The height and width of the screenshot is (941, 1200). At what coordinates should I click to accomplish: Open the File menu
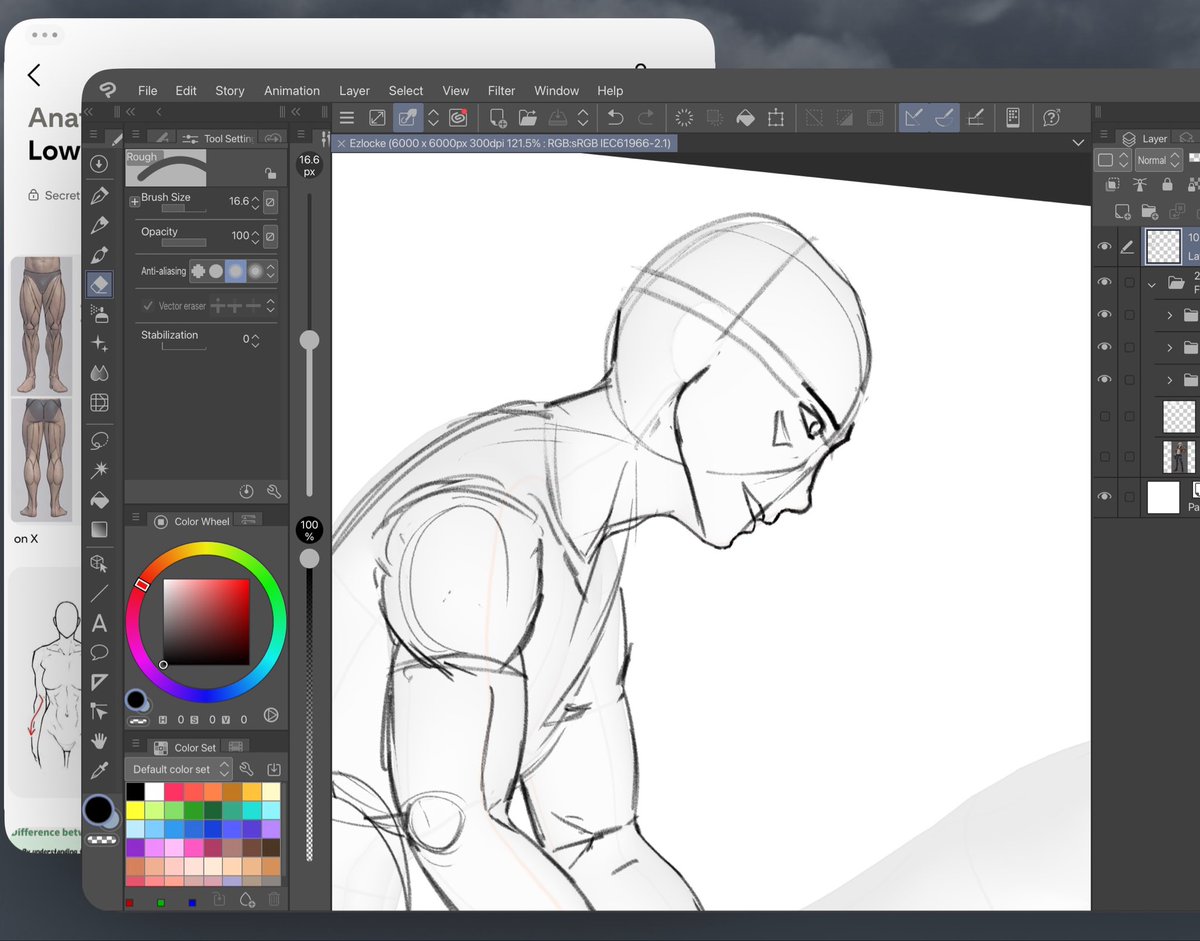148,90
